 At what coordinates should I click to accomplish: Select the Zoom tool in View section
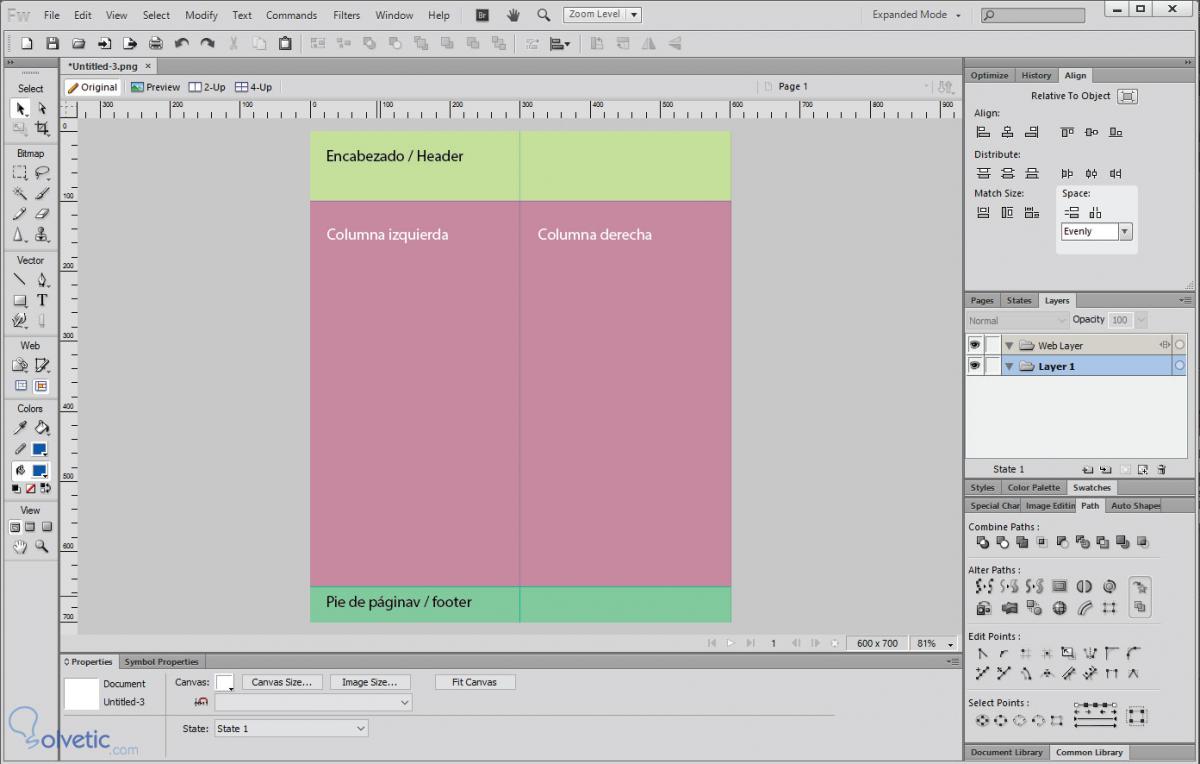(42, 547)
